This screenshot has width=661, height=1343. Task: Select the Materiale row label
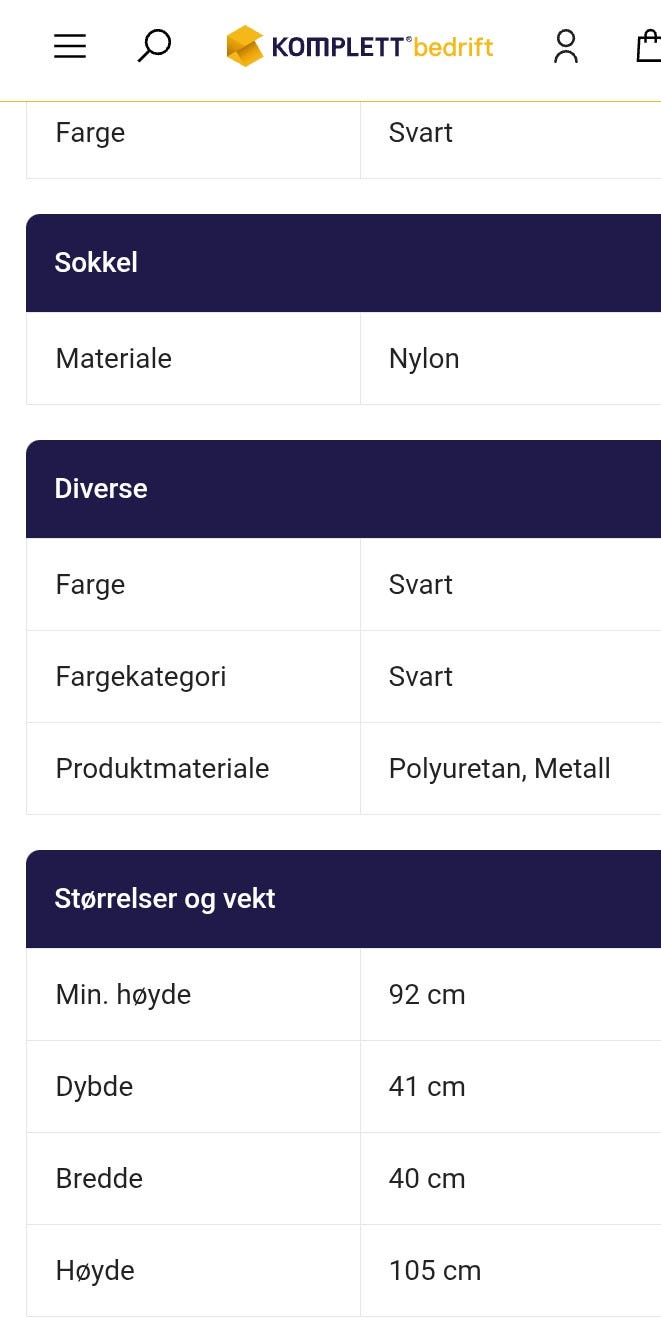click(x=114, y=359)
